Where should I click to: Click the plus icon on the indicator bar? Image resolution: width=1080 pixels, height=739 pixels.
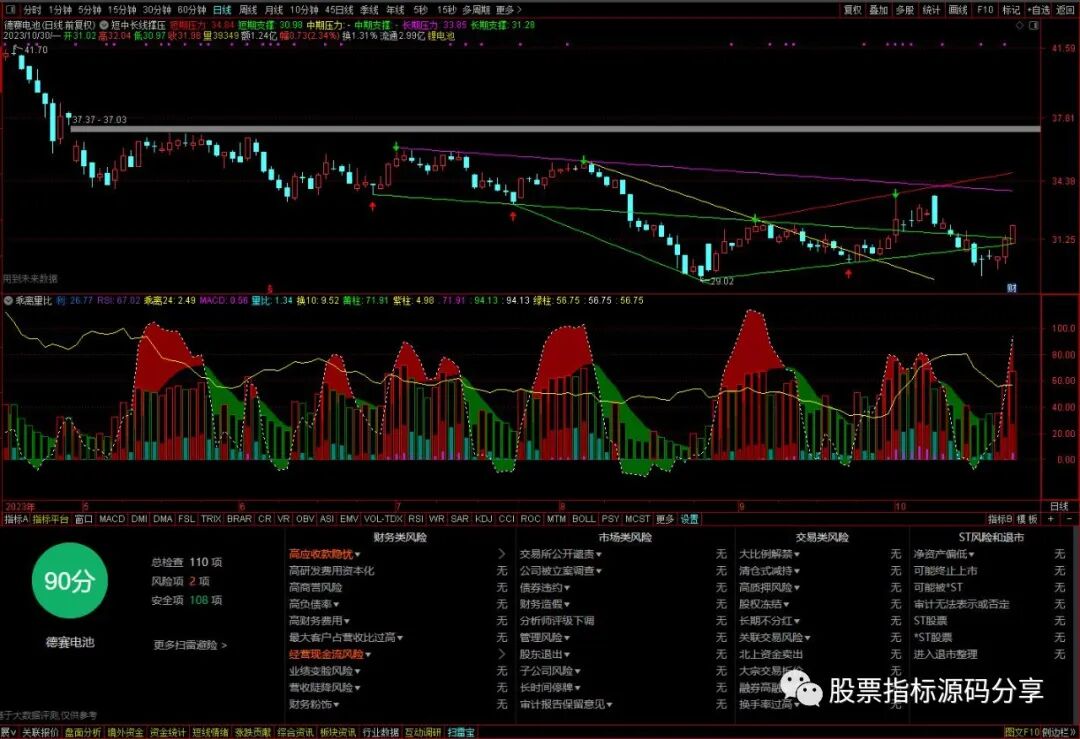pos(1051,519)
